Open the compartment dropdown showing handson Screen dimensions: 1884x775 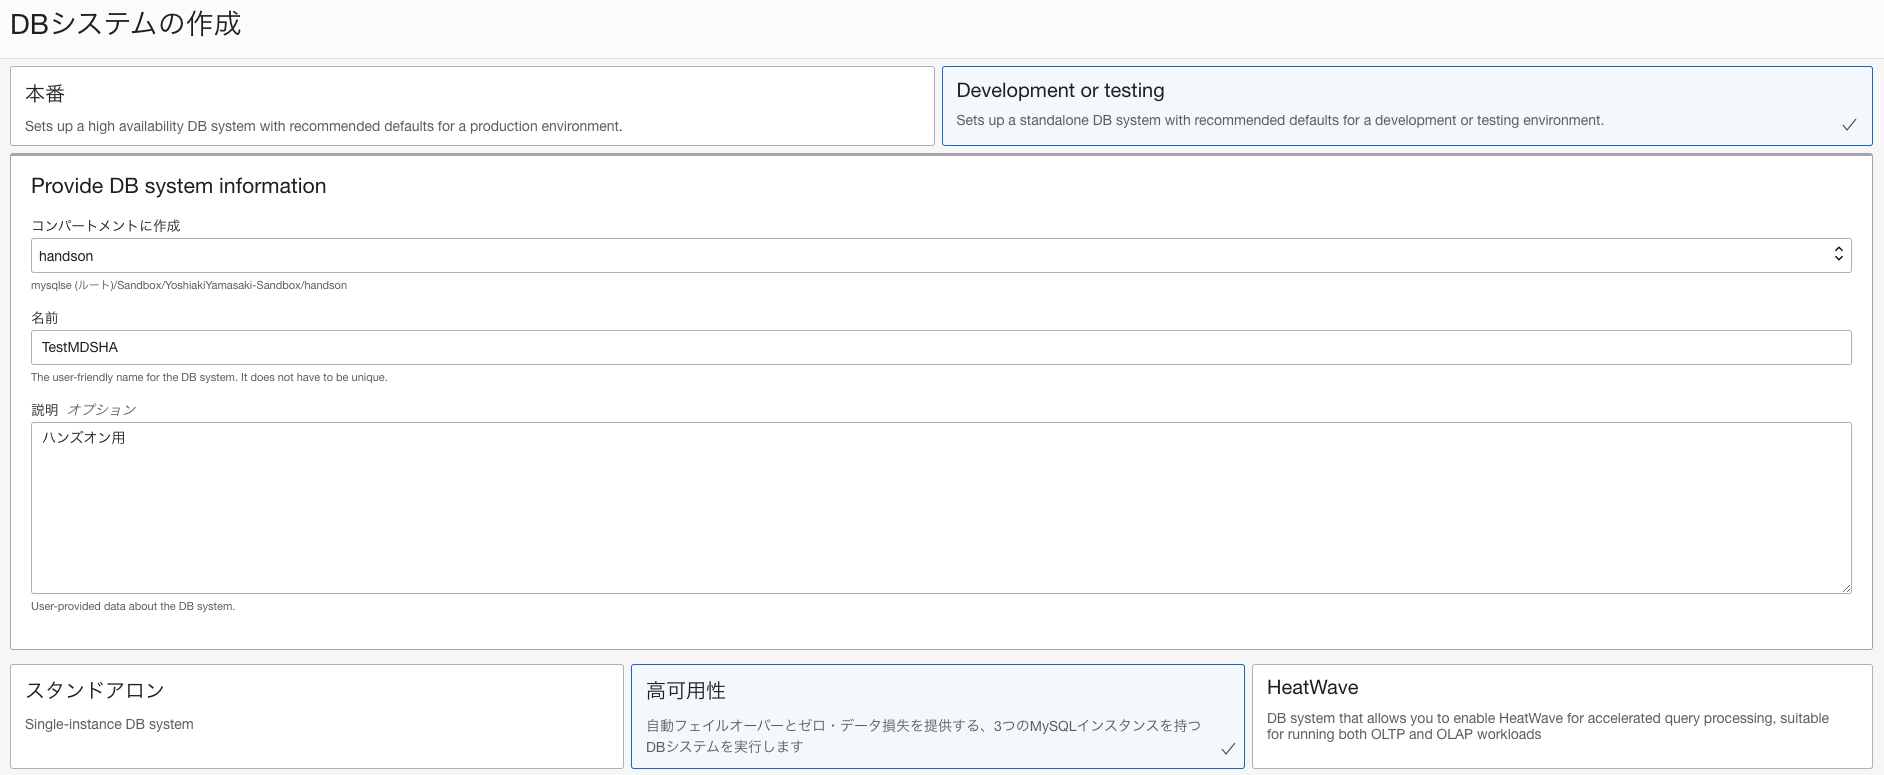(940, 256)
